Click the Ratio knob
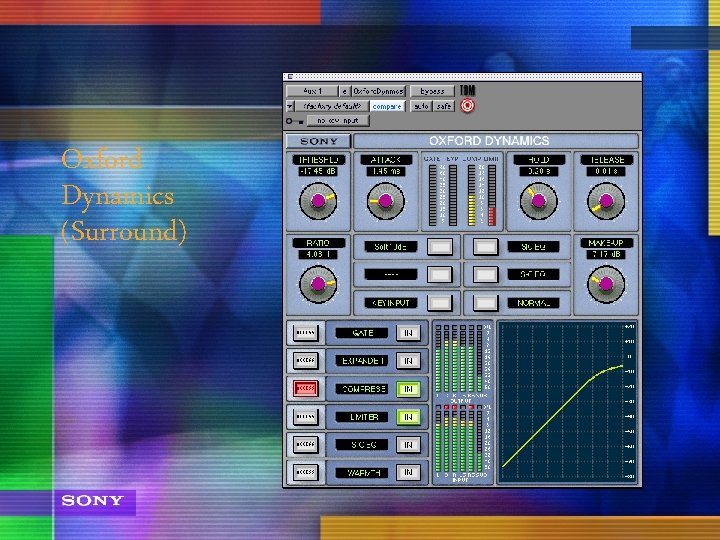The image size is (720, 540). click(318, 284)
